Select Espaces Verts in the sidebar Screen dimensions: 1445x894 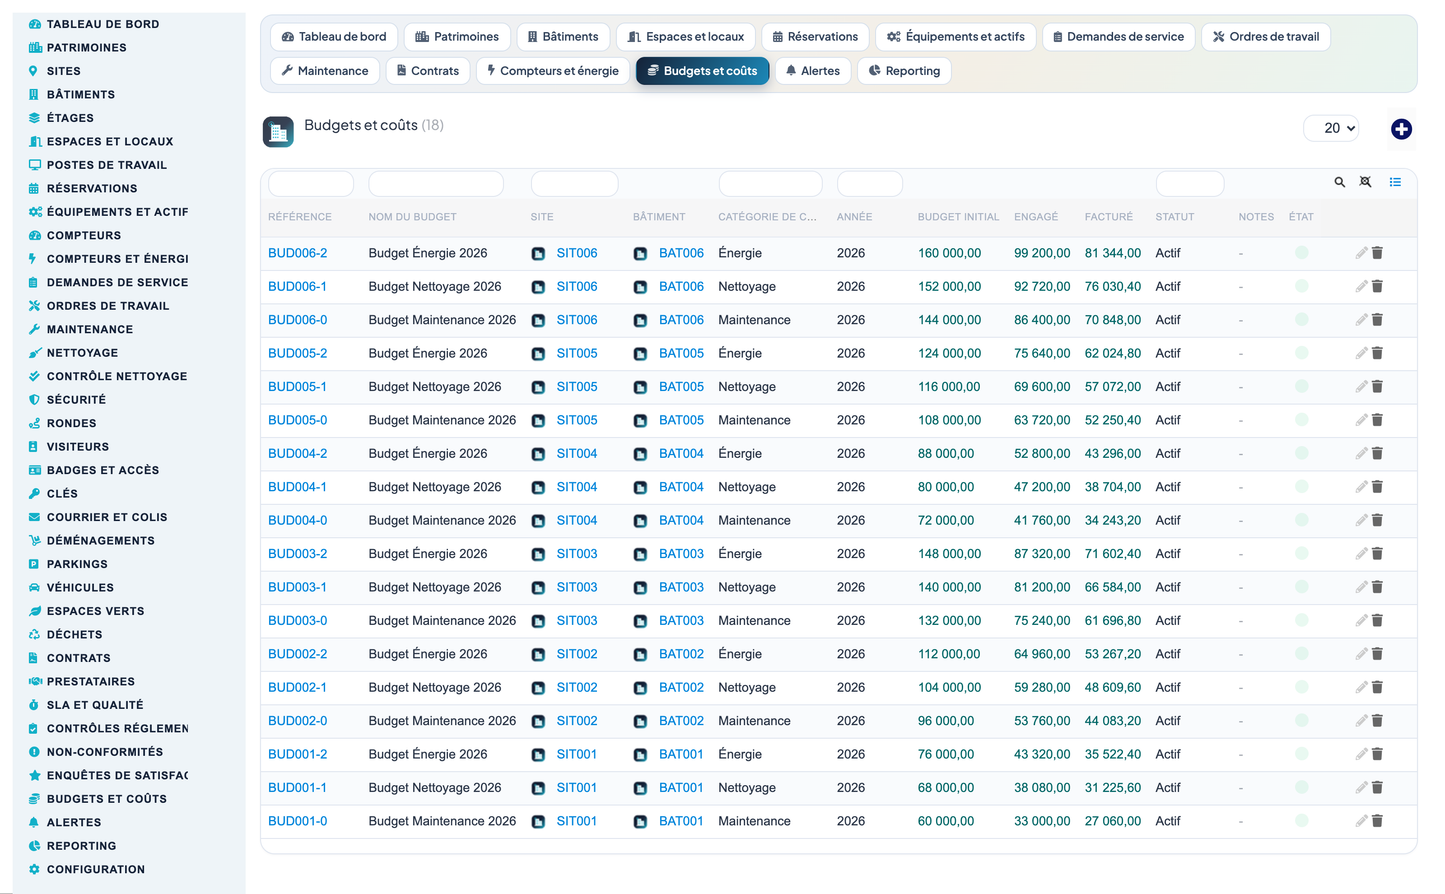95,611
